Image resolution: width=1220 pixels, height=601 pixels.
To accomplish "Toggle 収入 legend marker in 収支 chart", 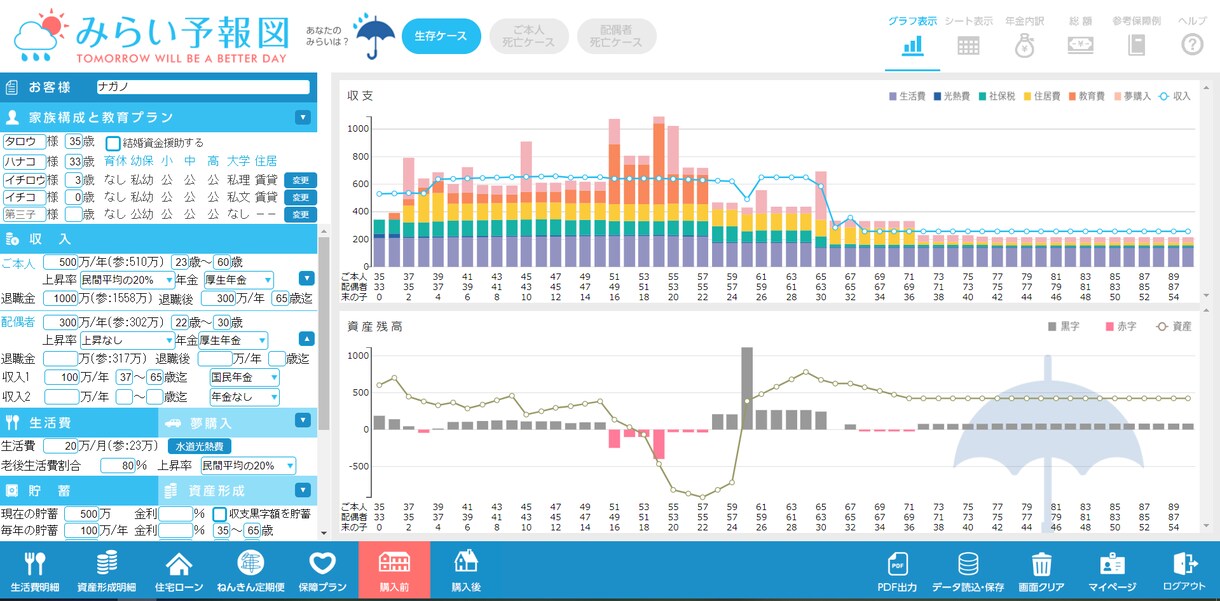I will click(x=1164, y=96).
